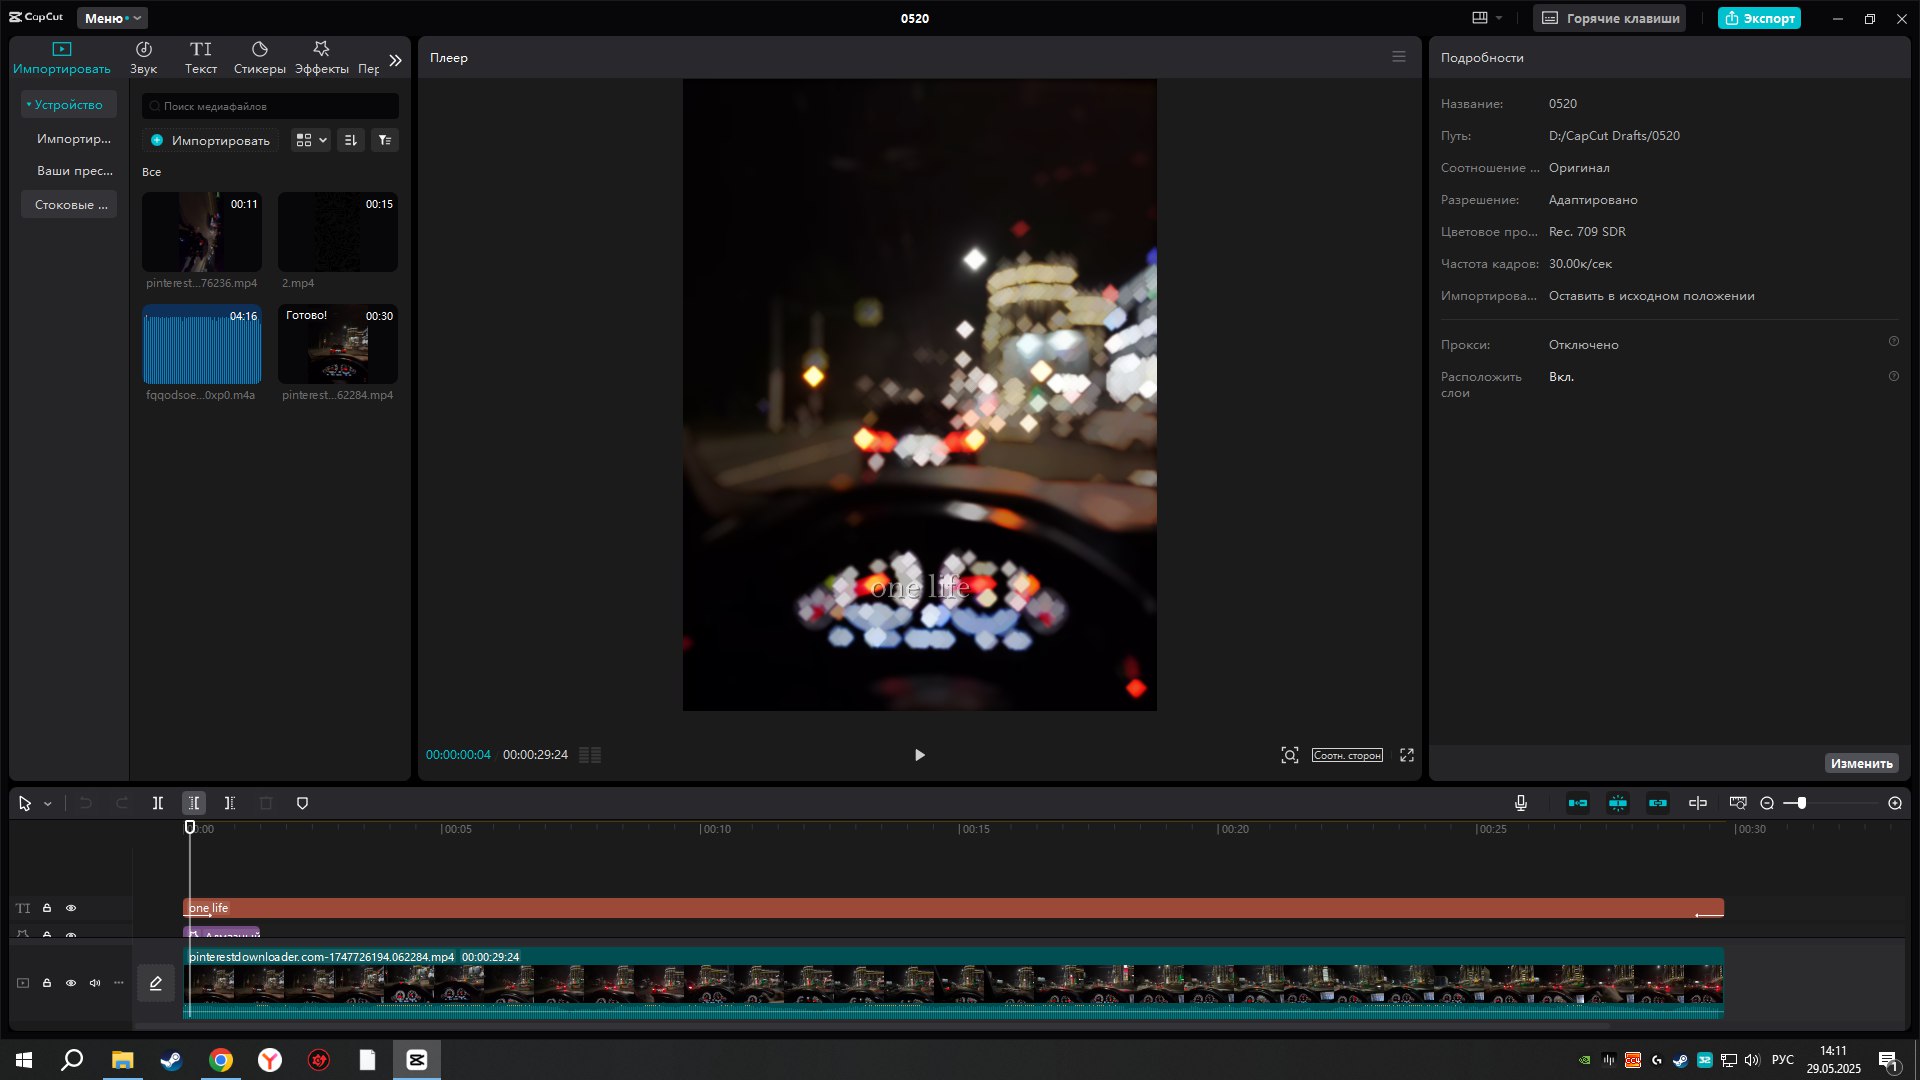Select the fqqodsoe audio file thumbnail
Viewport: 1920px width, 1080px height.
[x=202, y=344]
